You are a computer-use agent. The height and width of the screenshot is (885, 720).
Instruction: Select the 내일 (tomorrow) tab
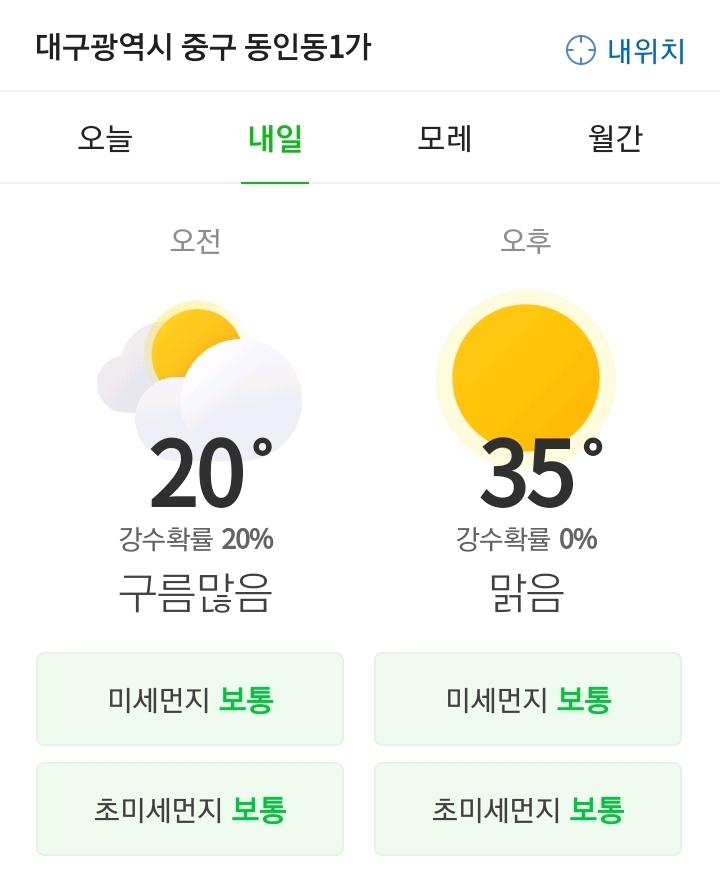click(275, 139)
